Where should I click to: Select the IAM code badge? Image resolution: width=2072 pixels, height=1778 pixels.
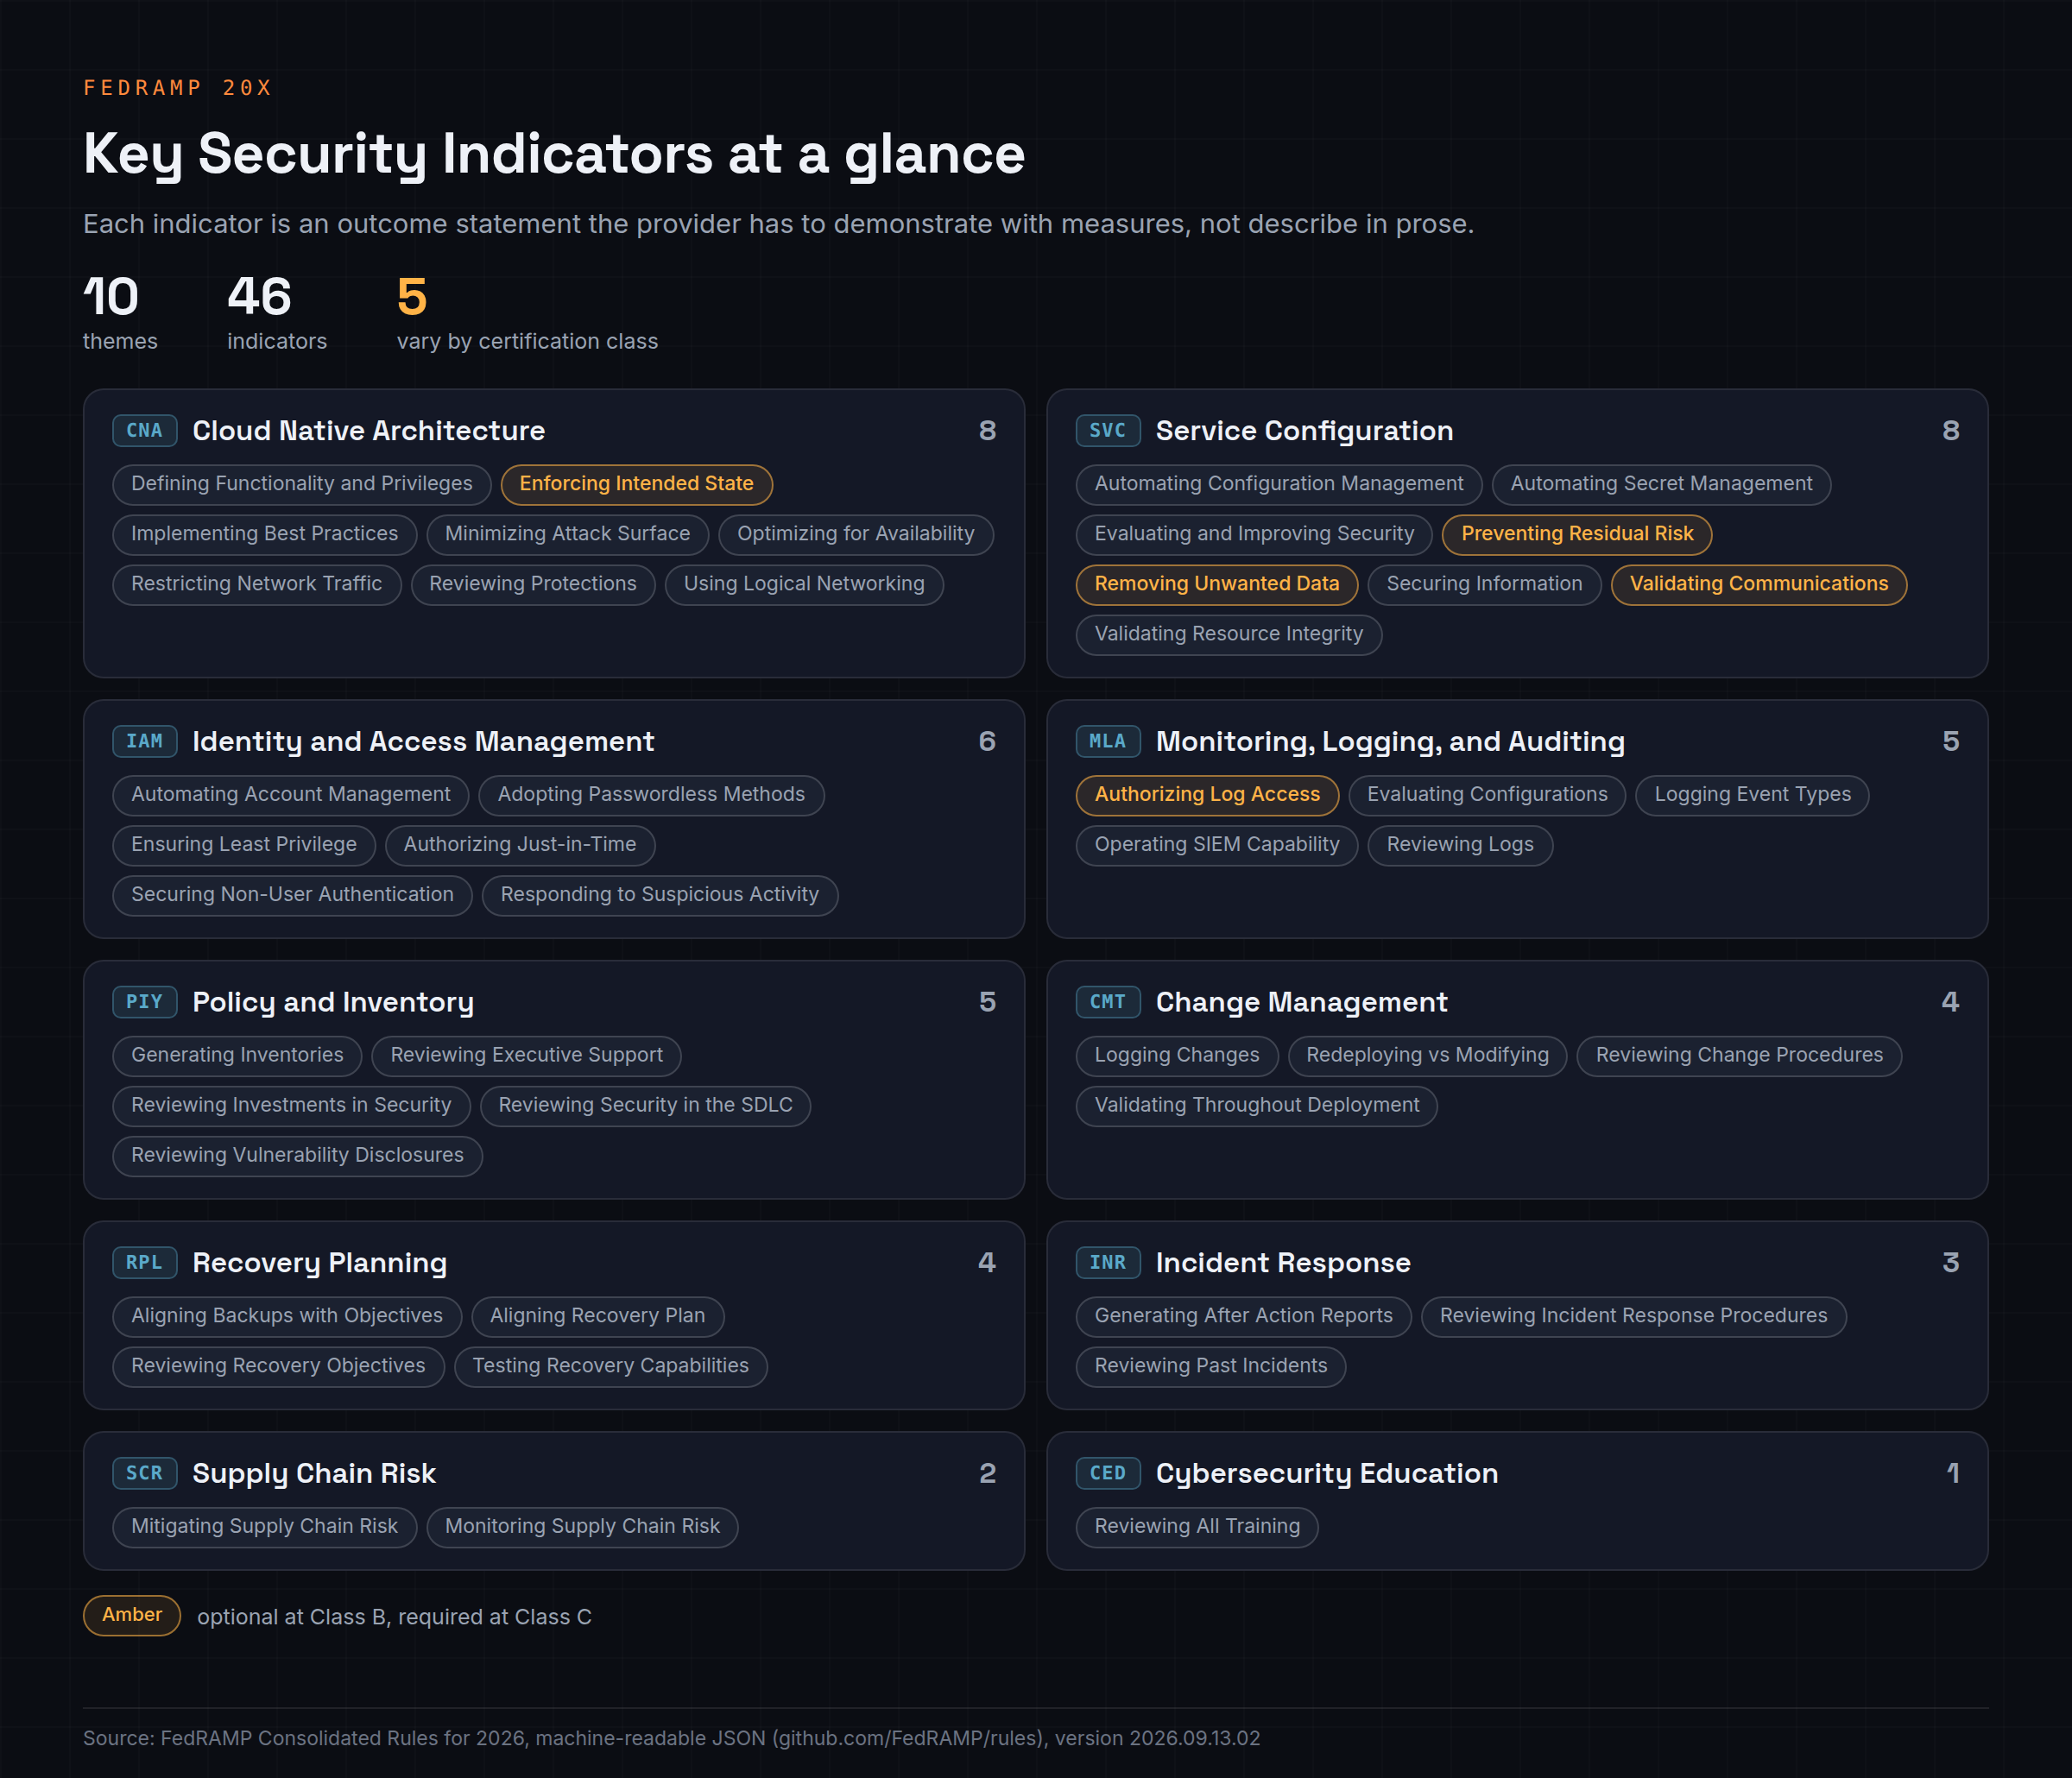pos(144,741)
